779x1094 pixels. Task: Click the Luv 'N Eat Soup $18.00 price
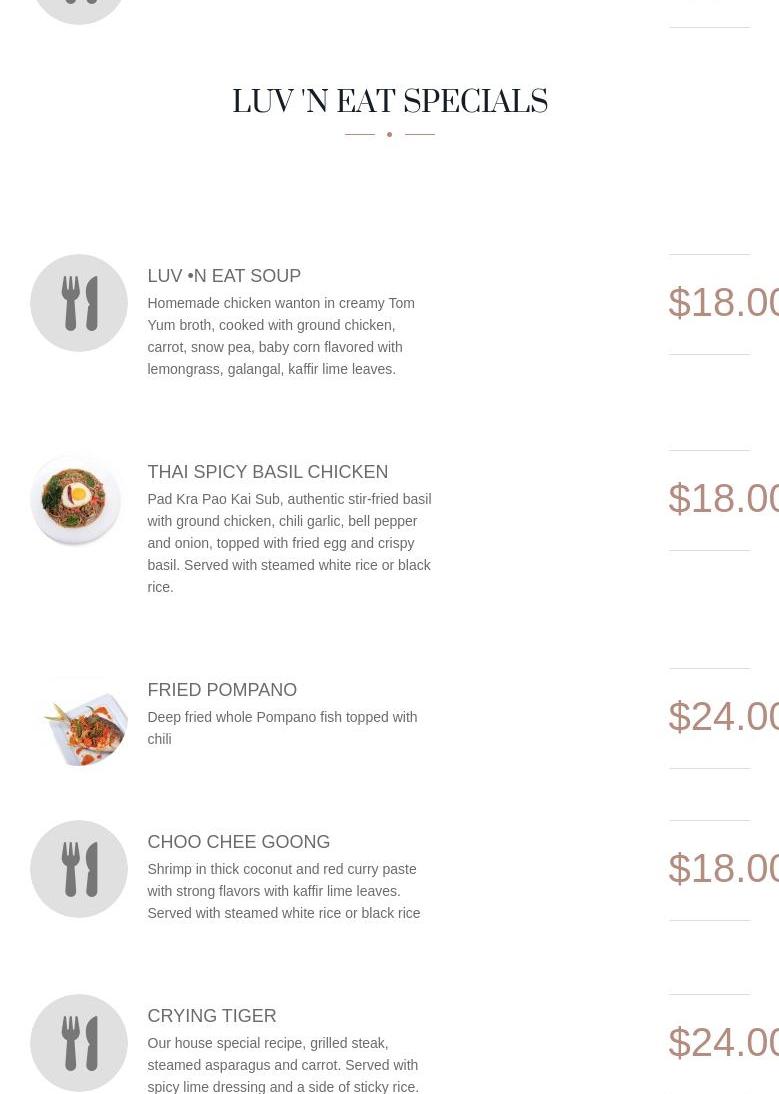coord(723,303)
